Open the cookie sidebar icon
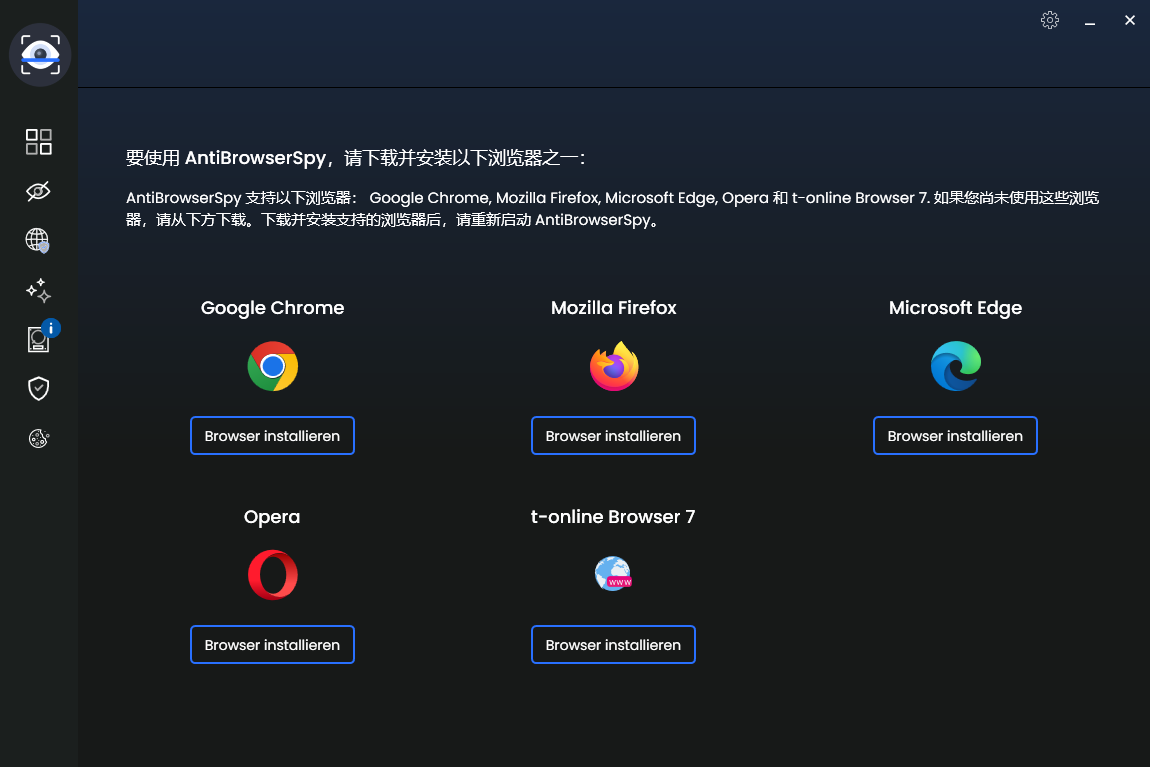 click(38, 439)
